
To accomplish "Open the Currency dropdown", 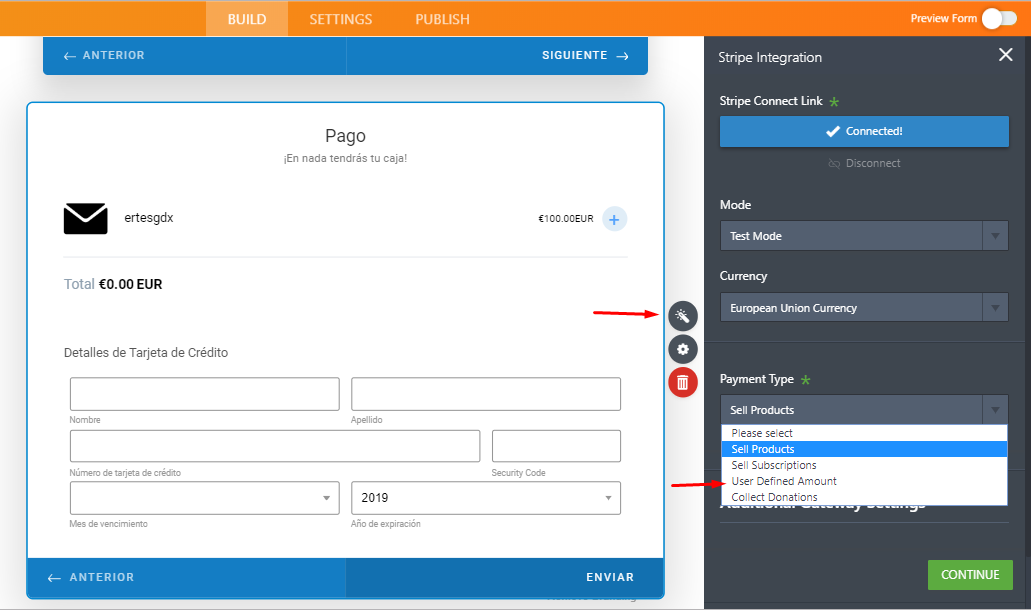I will click(864, 308).
